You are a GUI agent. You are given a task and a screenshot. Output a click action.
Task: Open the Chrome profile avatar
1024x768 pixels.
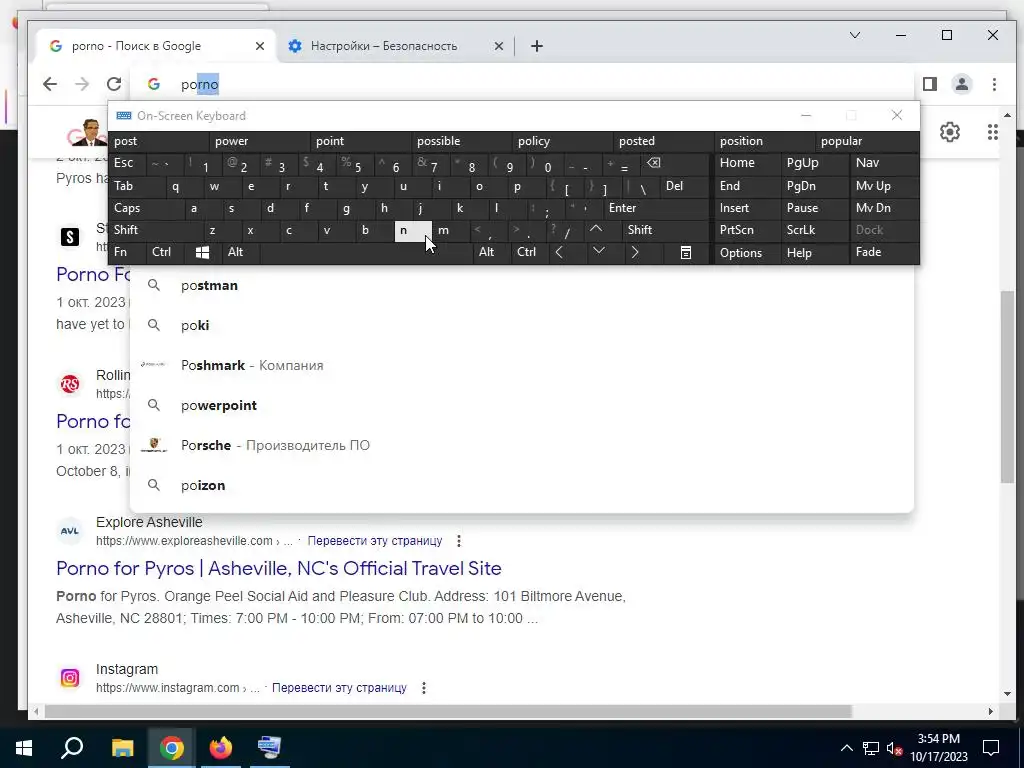coord(962,84)
